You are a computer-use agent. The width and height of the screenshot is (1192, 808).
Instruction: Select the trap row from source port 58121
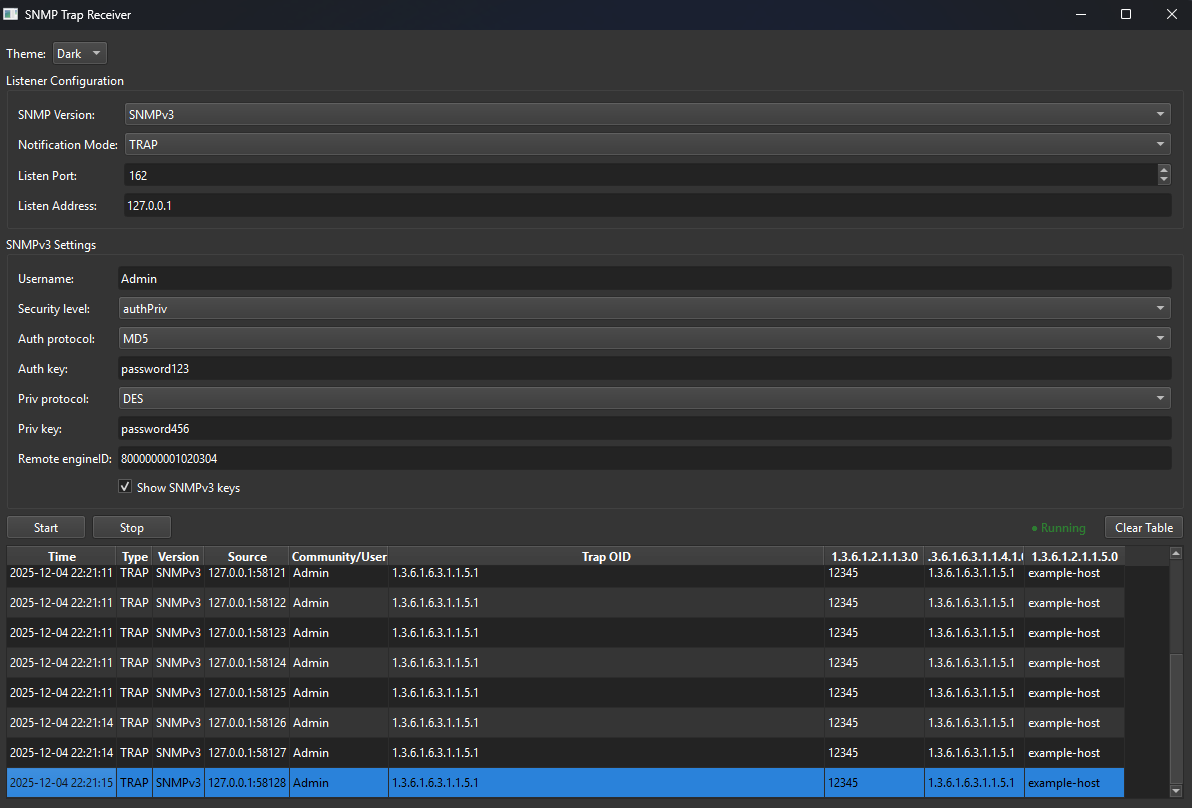pos(400,572)
